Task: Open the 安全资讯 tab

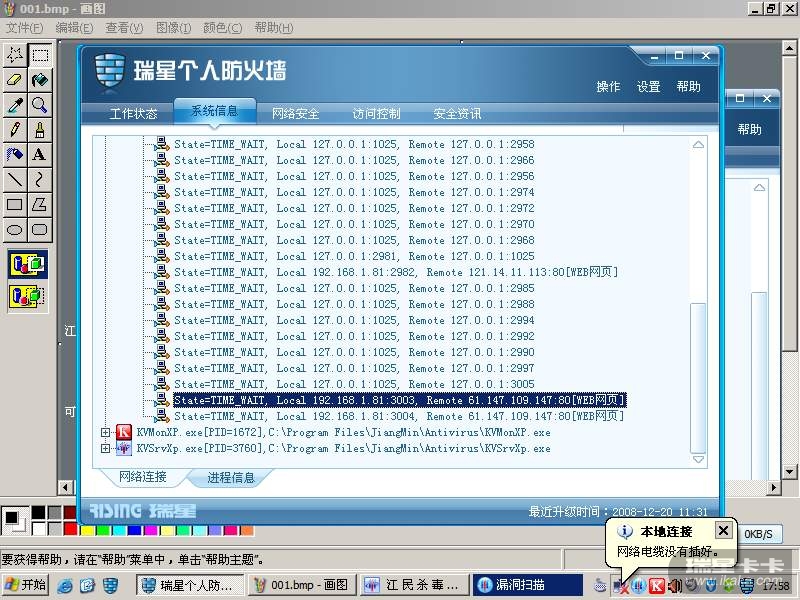Action: coord(458,113)
